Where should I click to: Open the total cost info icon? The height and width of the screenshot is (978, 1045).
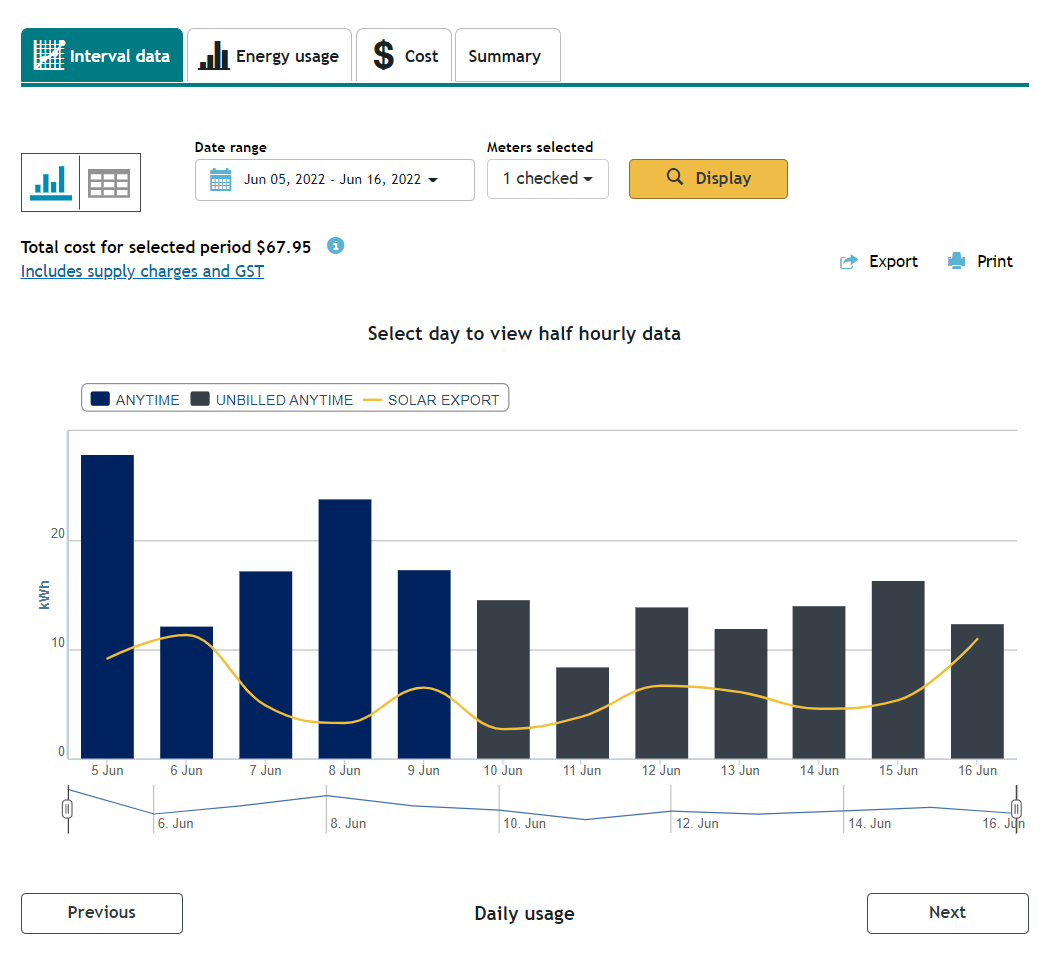335,246
